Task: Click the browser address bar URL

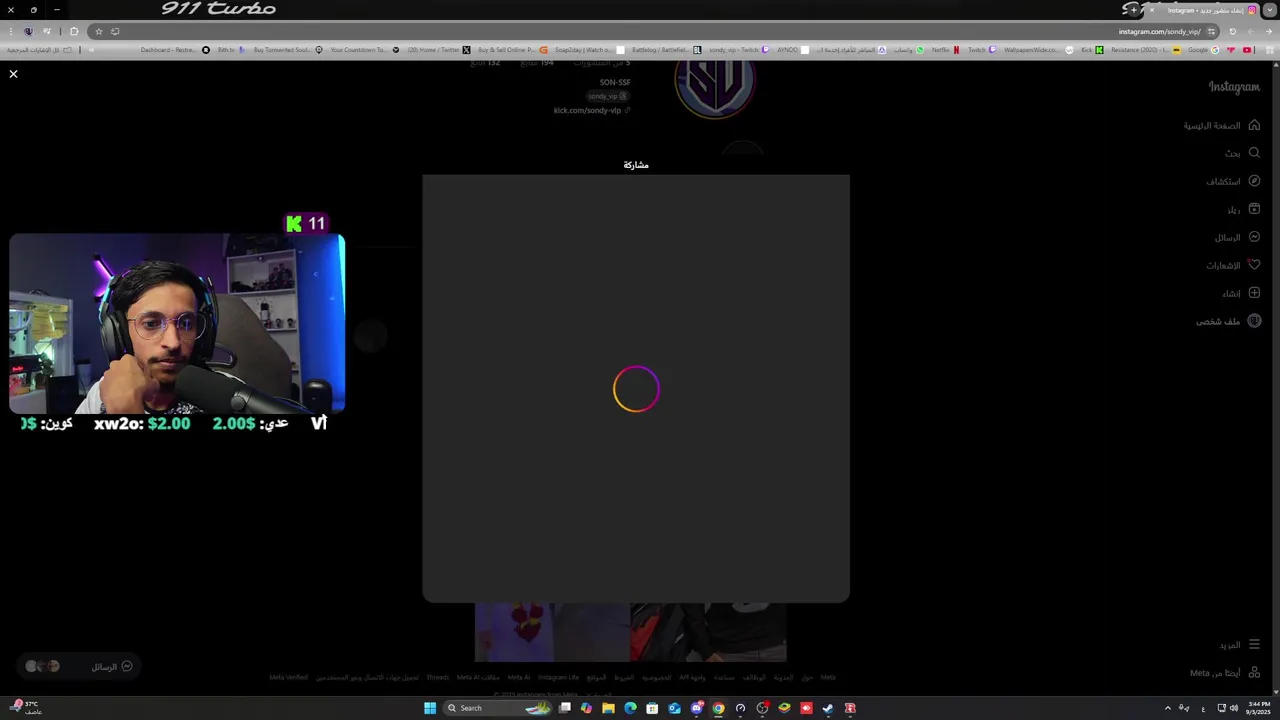Action: (x=1159, y=31)
